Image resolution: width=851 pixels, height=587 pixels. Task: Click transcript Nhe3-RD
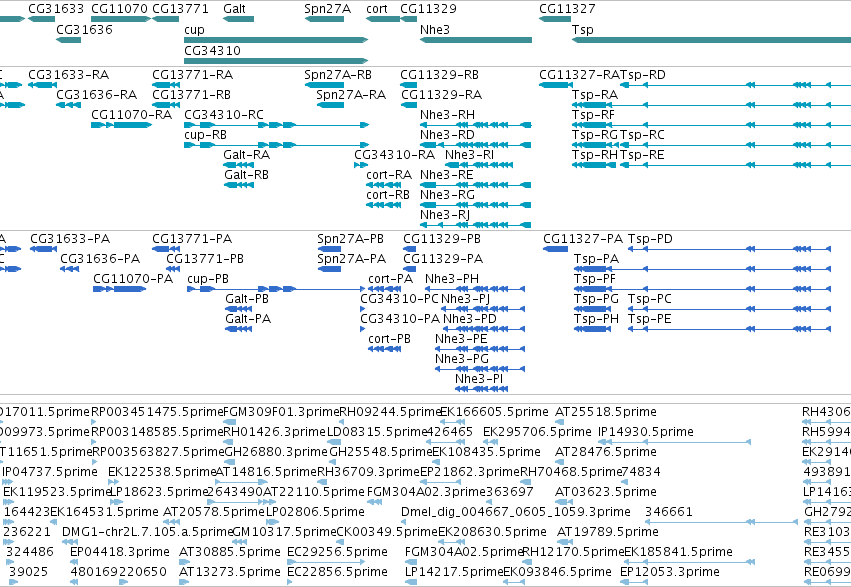tap(476, 145)
